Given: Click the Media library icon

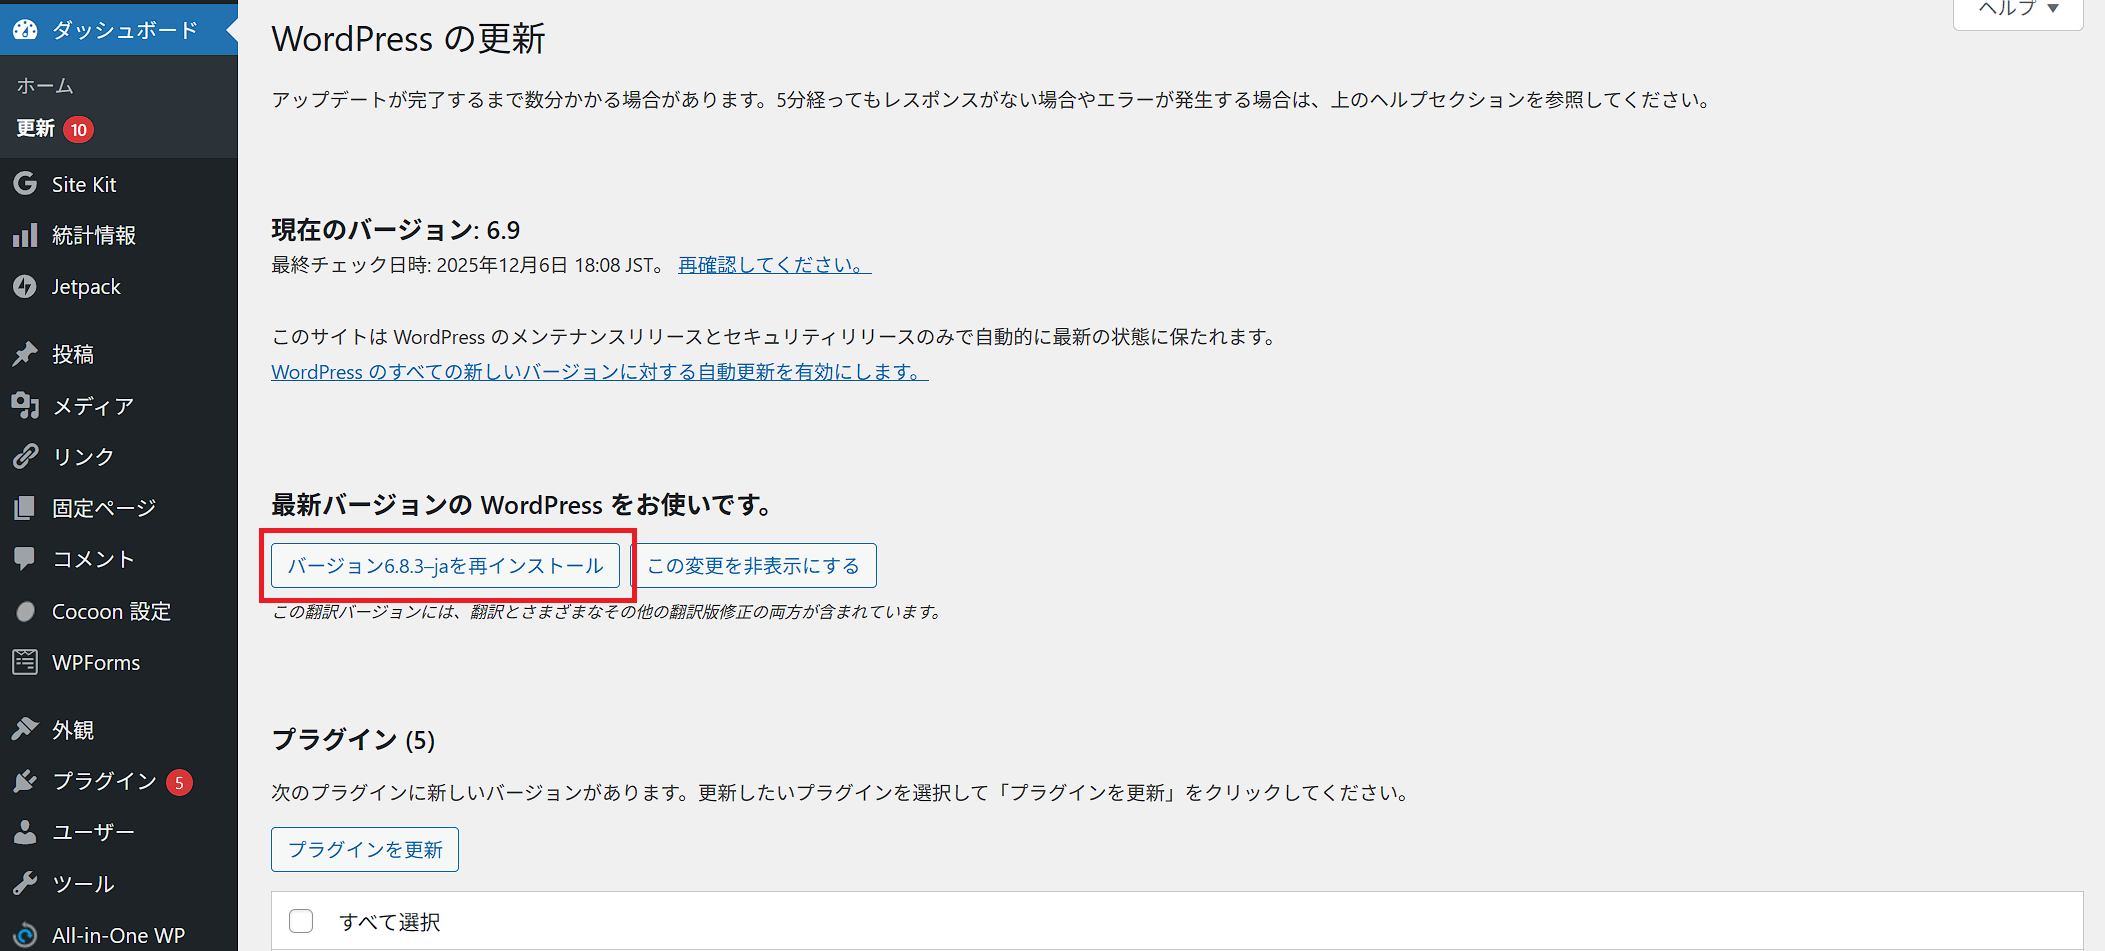Looking at the screenshot, I should [x=25, y=406].
